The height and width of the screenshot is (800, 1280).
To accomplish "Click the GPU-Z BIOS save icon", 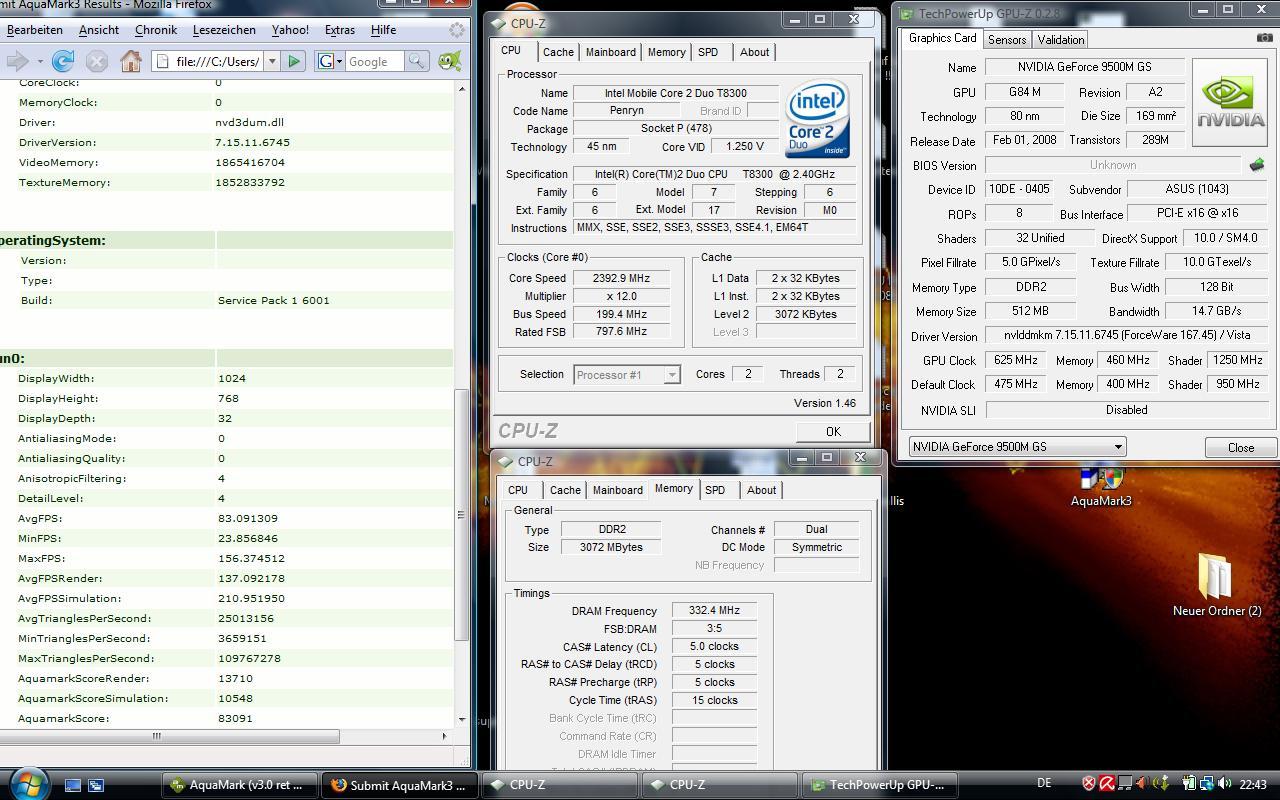I will [x=1257, y=164].
